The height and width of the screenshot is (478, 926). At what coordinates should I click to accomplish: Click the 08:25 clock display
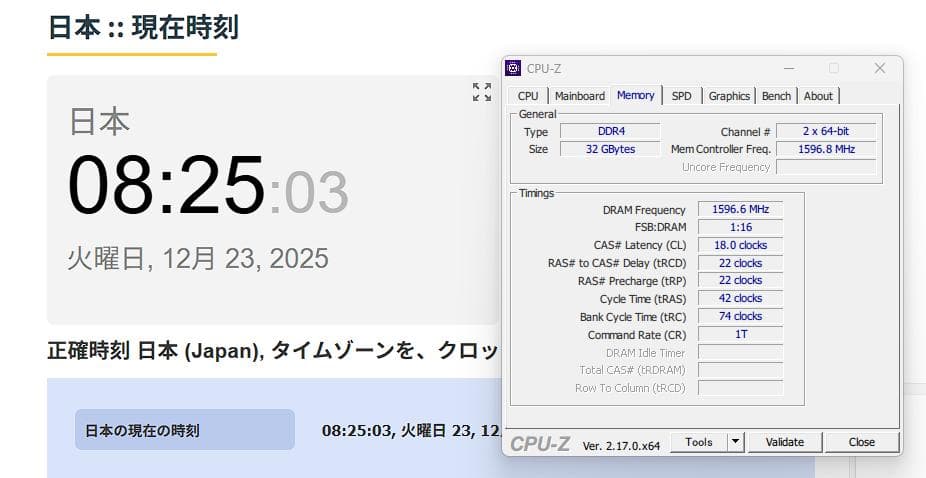pyautogui.click(x=167, y=186)
